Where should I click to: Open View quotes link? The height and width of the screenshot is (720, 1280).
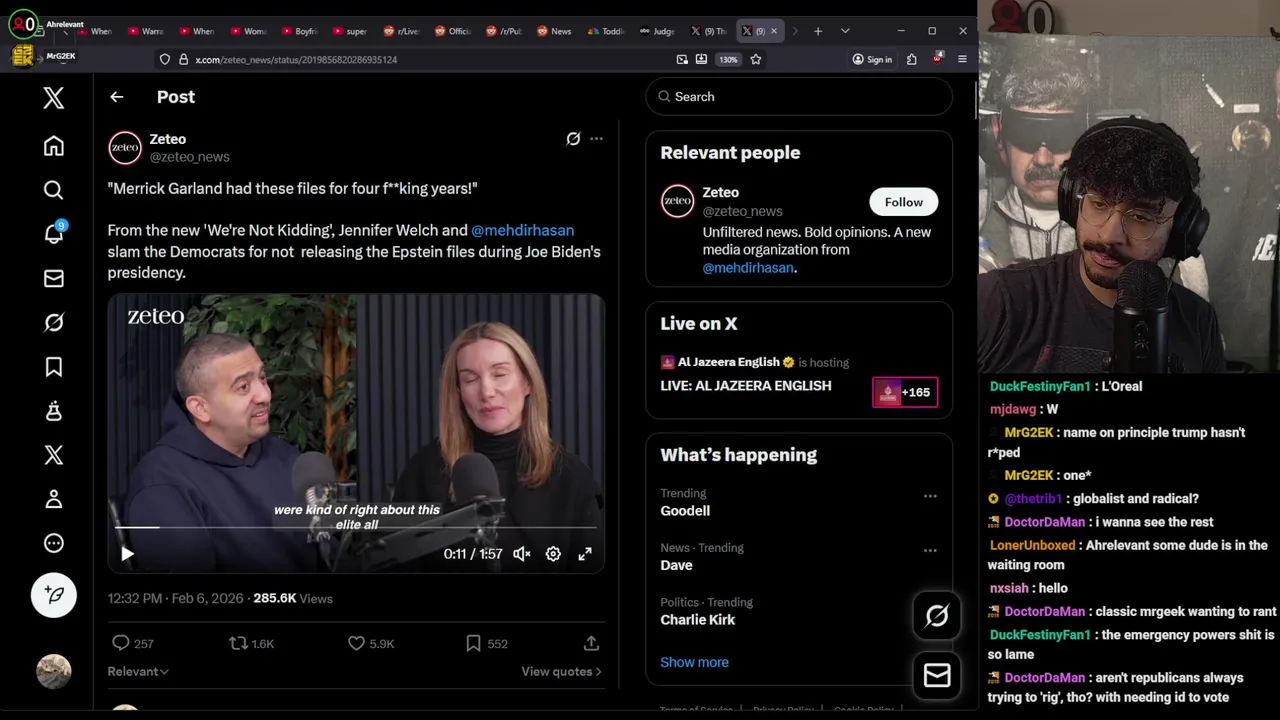pyautogui.click(x=561, y=671)
